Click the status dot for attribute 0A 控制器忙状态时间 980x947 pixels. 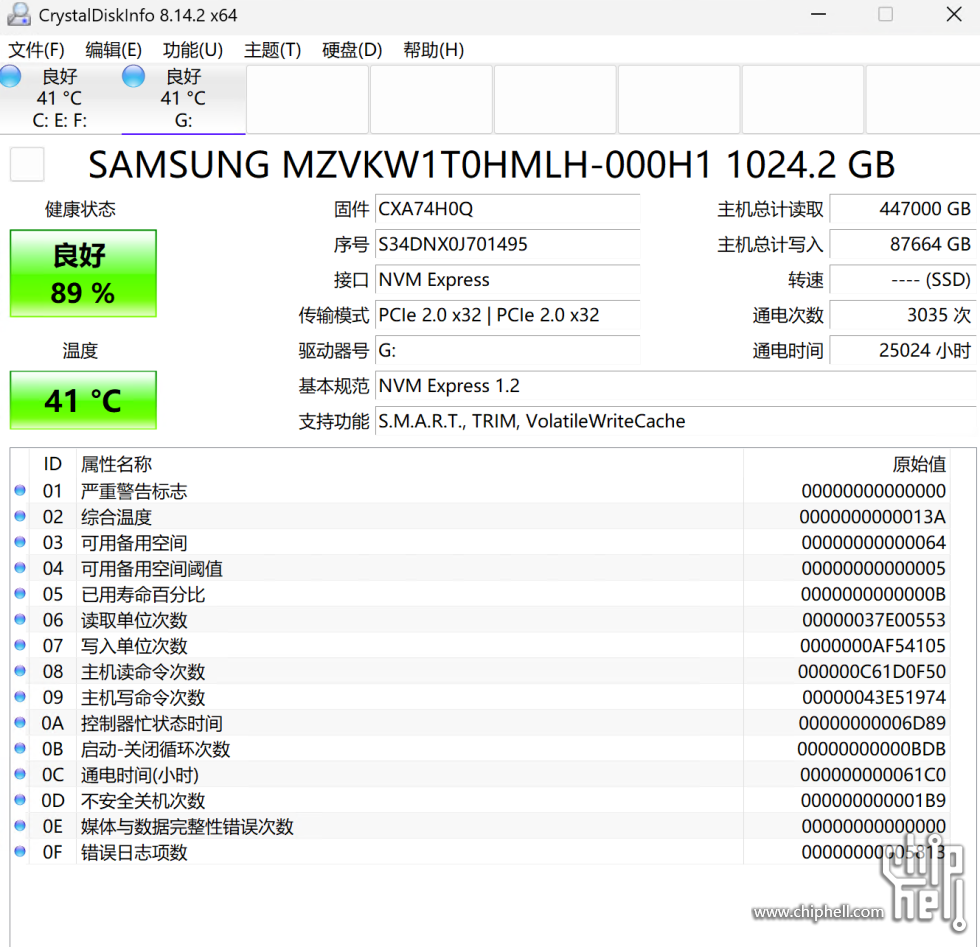pos(20,723)
